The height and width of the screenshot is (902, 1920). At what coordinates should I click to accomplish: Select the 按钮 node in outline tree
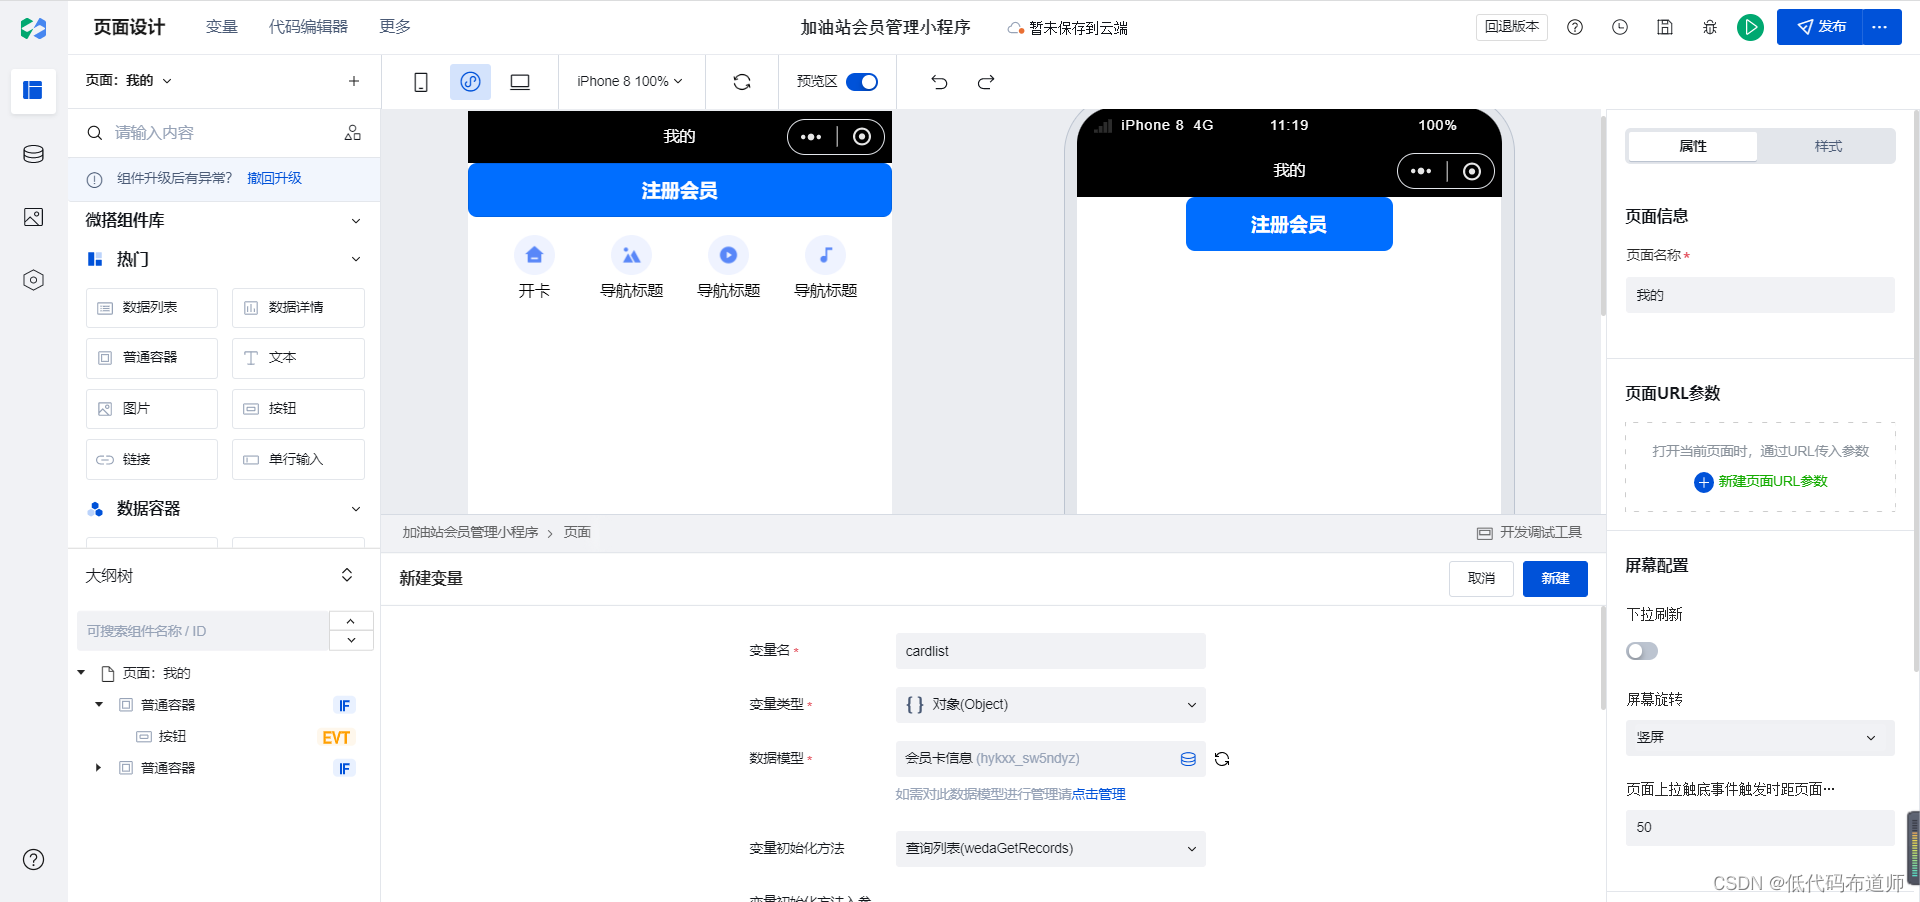(172, 737)
